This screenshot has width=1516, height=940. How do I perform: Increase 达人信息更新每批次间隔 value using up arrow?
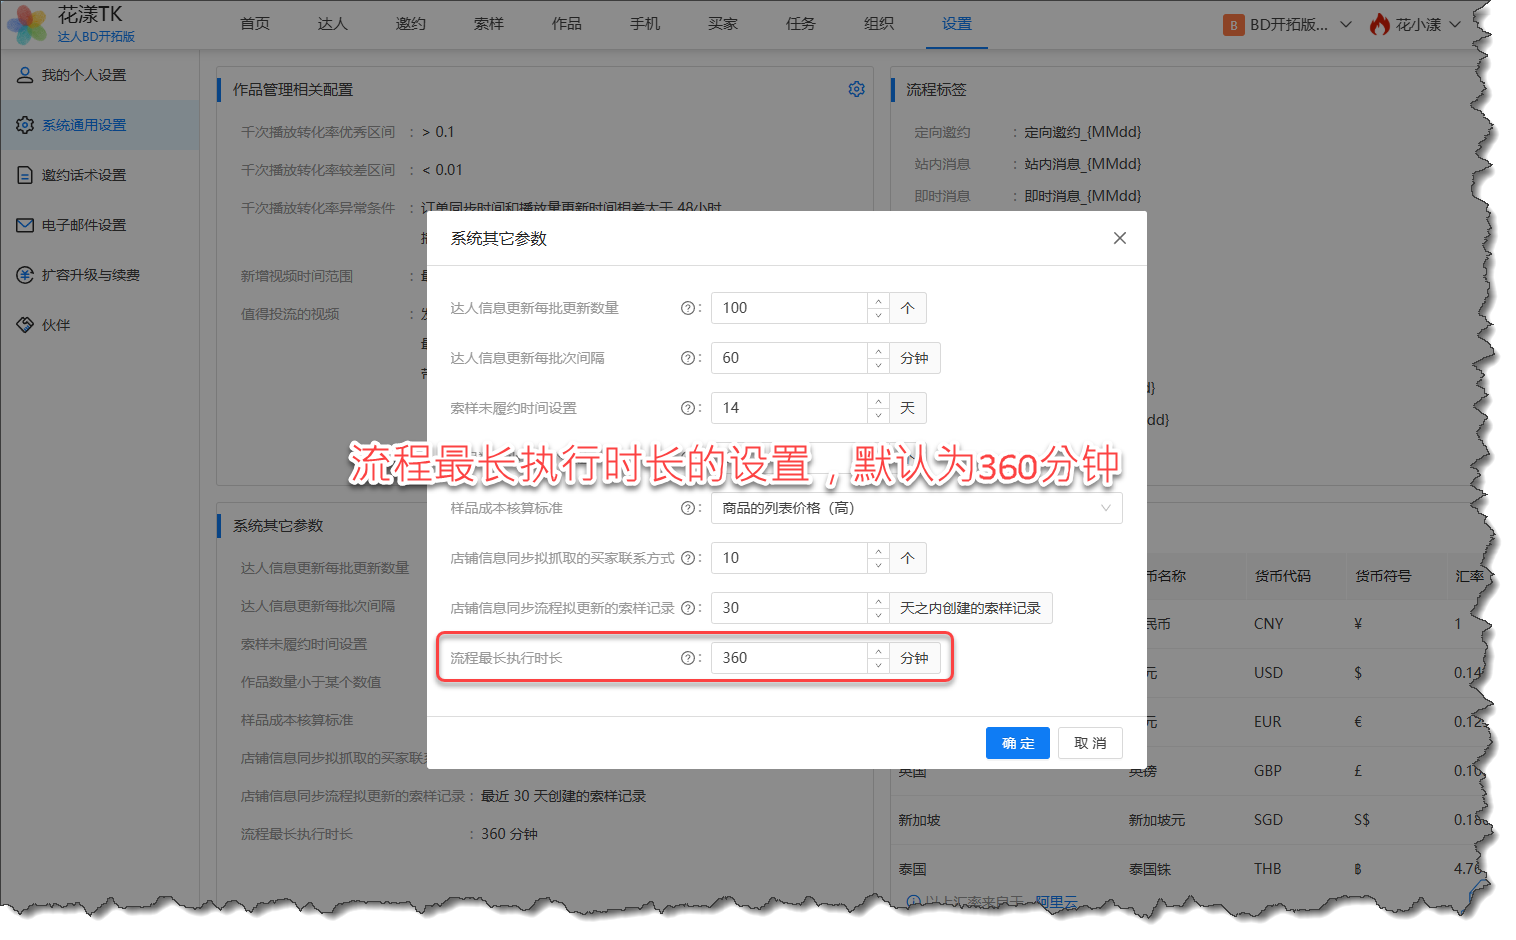(x=878, y=351)
